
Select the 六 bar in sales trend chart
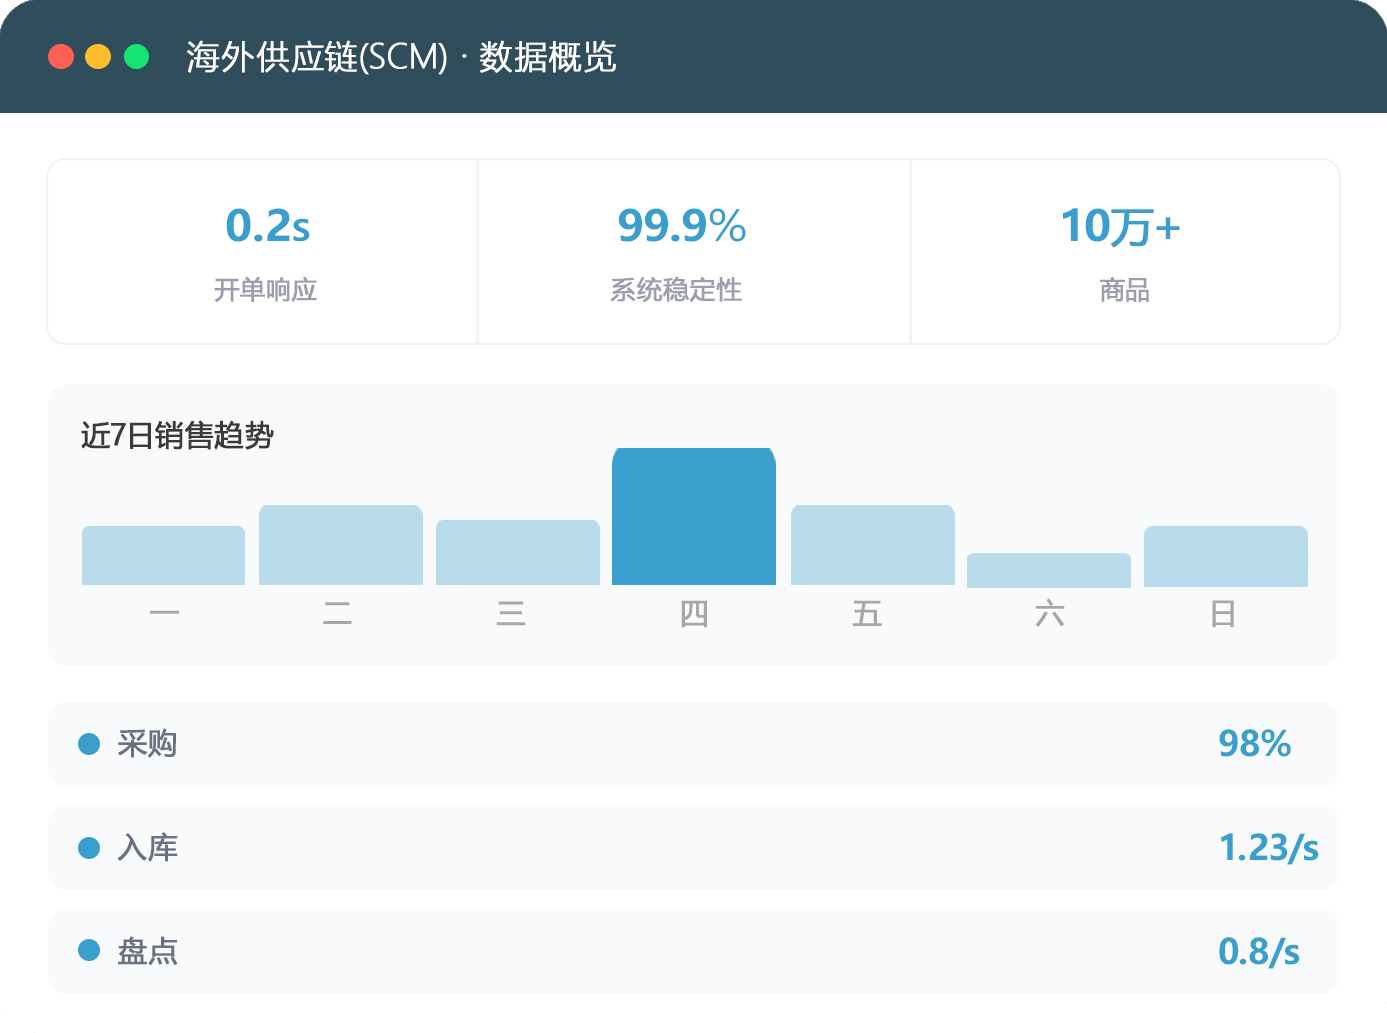(x=1049, y=570)
